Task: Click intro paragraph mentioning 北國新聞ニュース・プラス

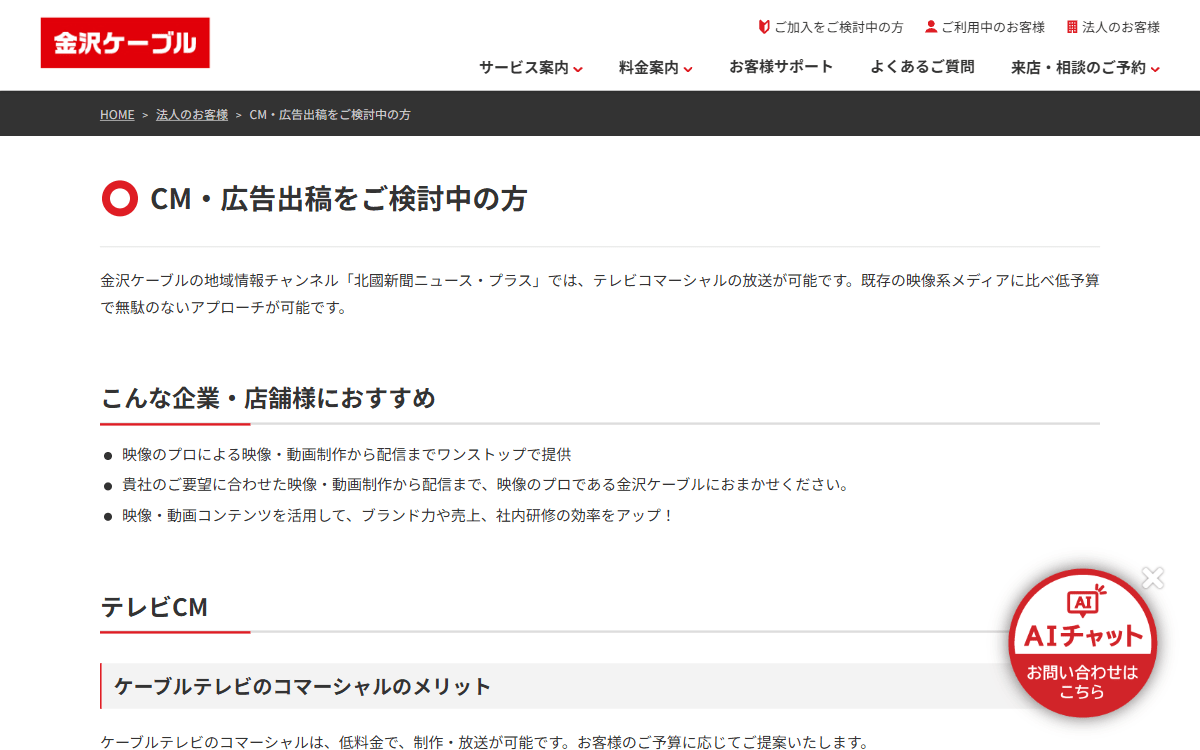Action: (x=600, y=294)
